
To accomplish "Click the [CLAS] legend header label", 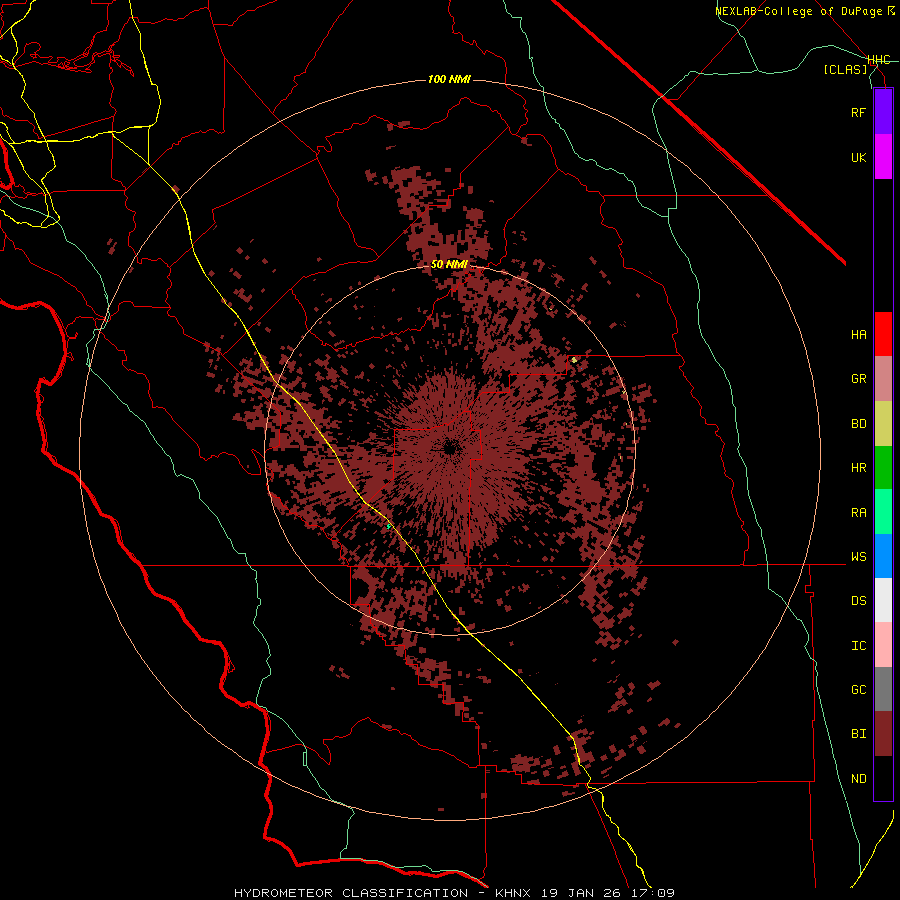I will click(x=845, y=69).
